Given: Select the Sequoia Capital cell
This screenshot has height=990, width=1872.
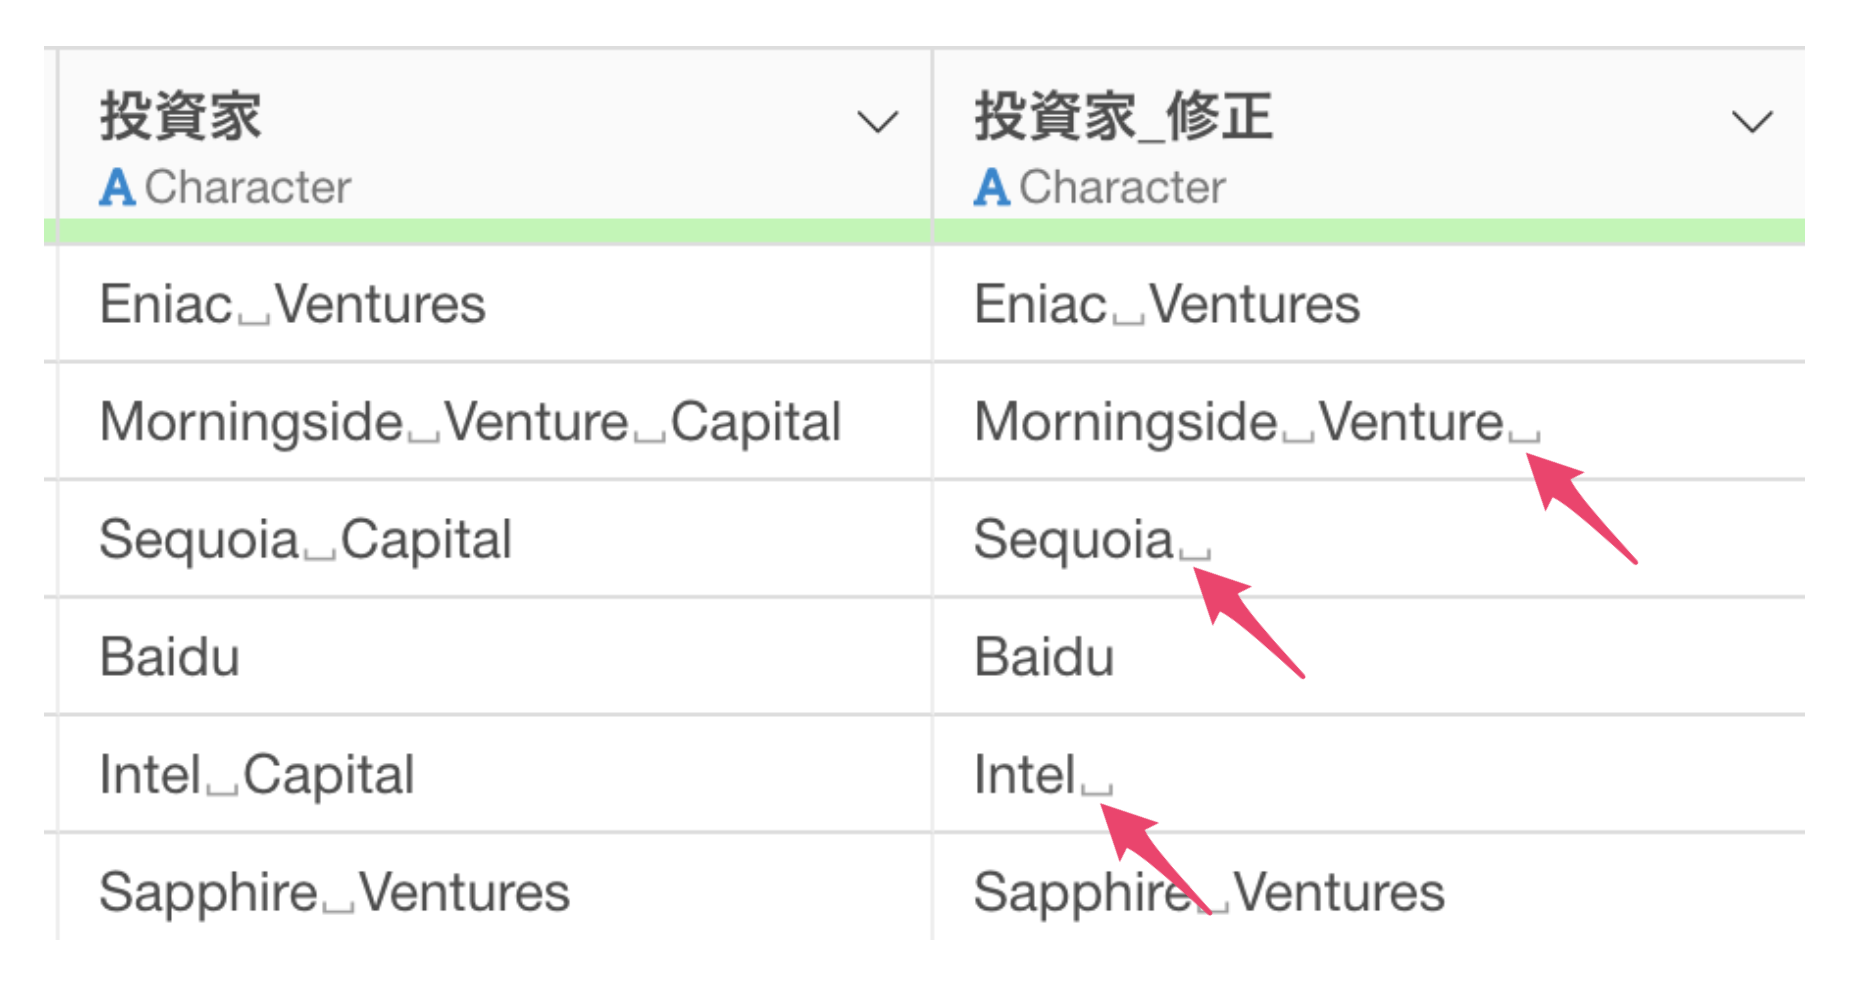Looking at the screenshot, I should [x=495, y=539].
